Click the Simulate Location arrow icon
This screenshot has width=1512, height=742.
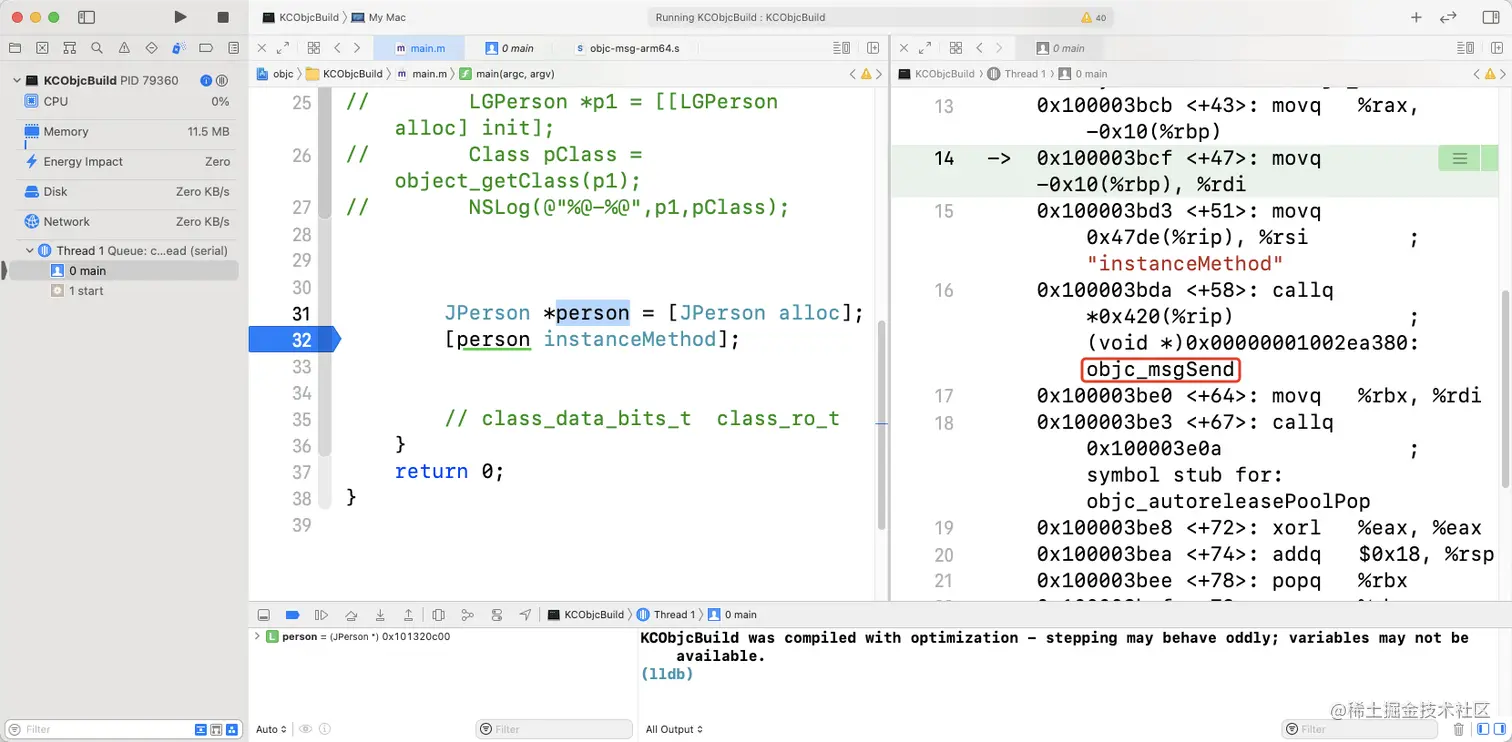(x=526, y=615)
